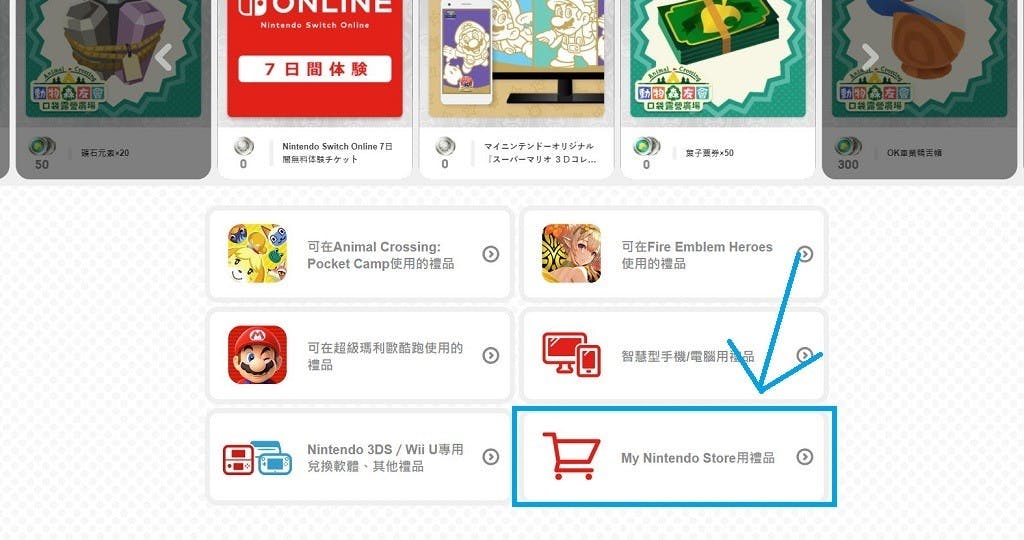Click the Fire Emblem Heroes app icon
Screen dimensions: 1024x540
pyautogui.click(x=571, y=253)
